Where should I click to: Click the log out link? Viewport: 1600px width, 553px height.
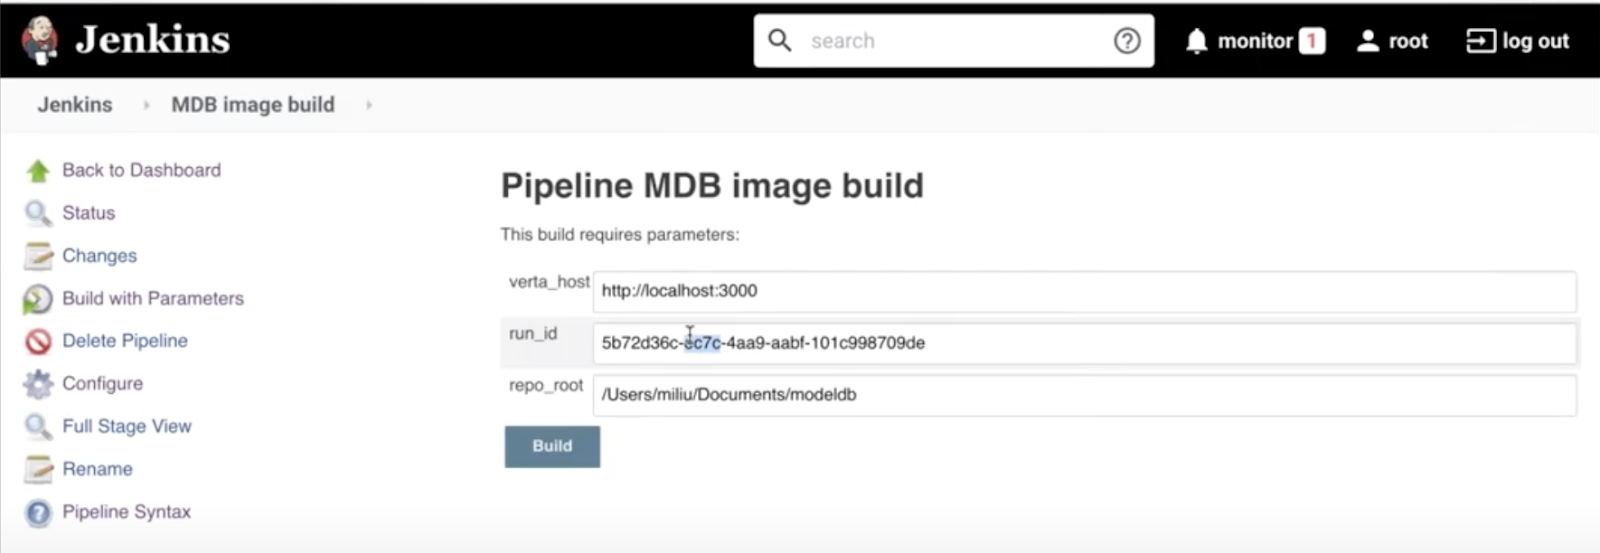point(1535,41)
